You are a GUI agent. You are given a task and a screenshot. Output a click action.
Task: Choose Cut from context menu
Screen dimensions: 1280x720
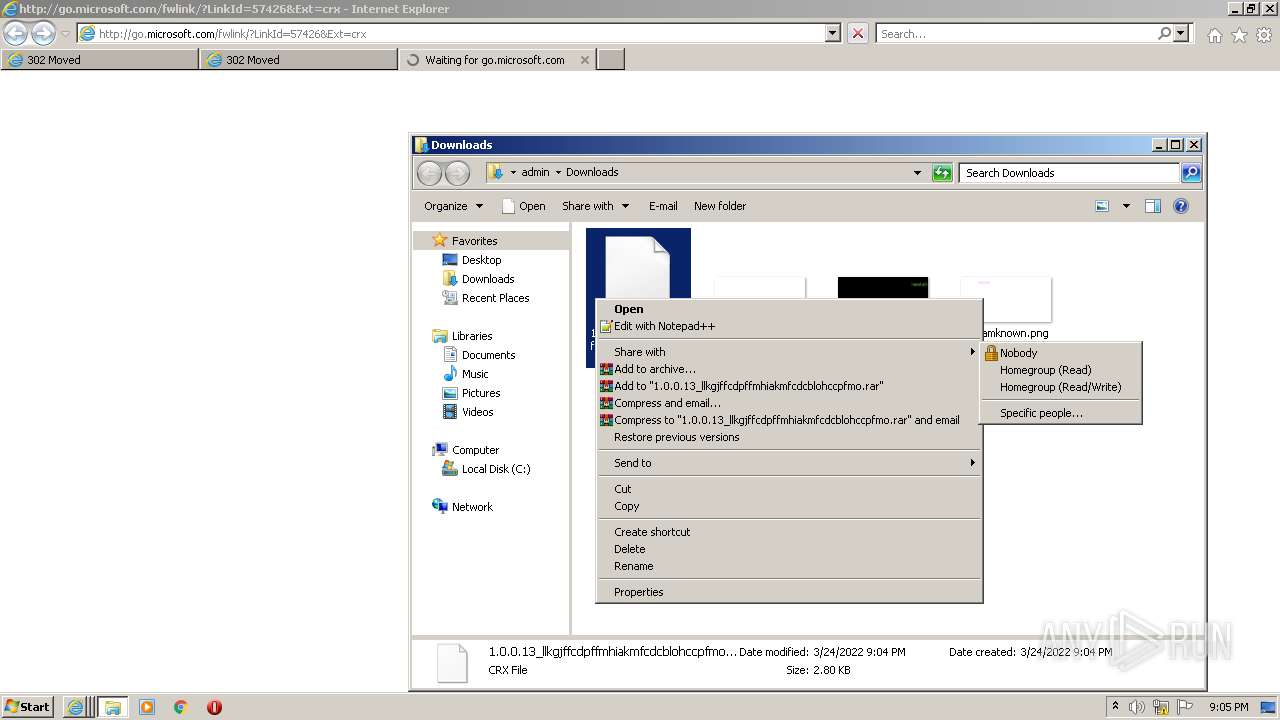point(789,489)
